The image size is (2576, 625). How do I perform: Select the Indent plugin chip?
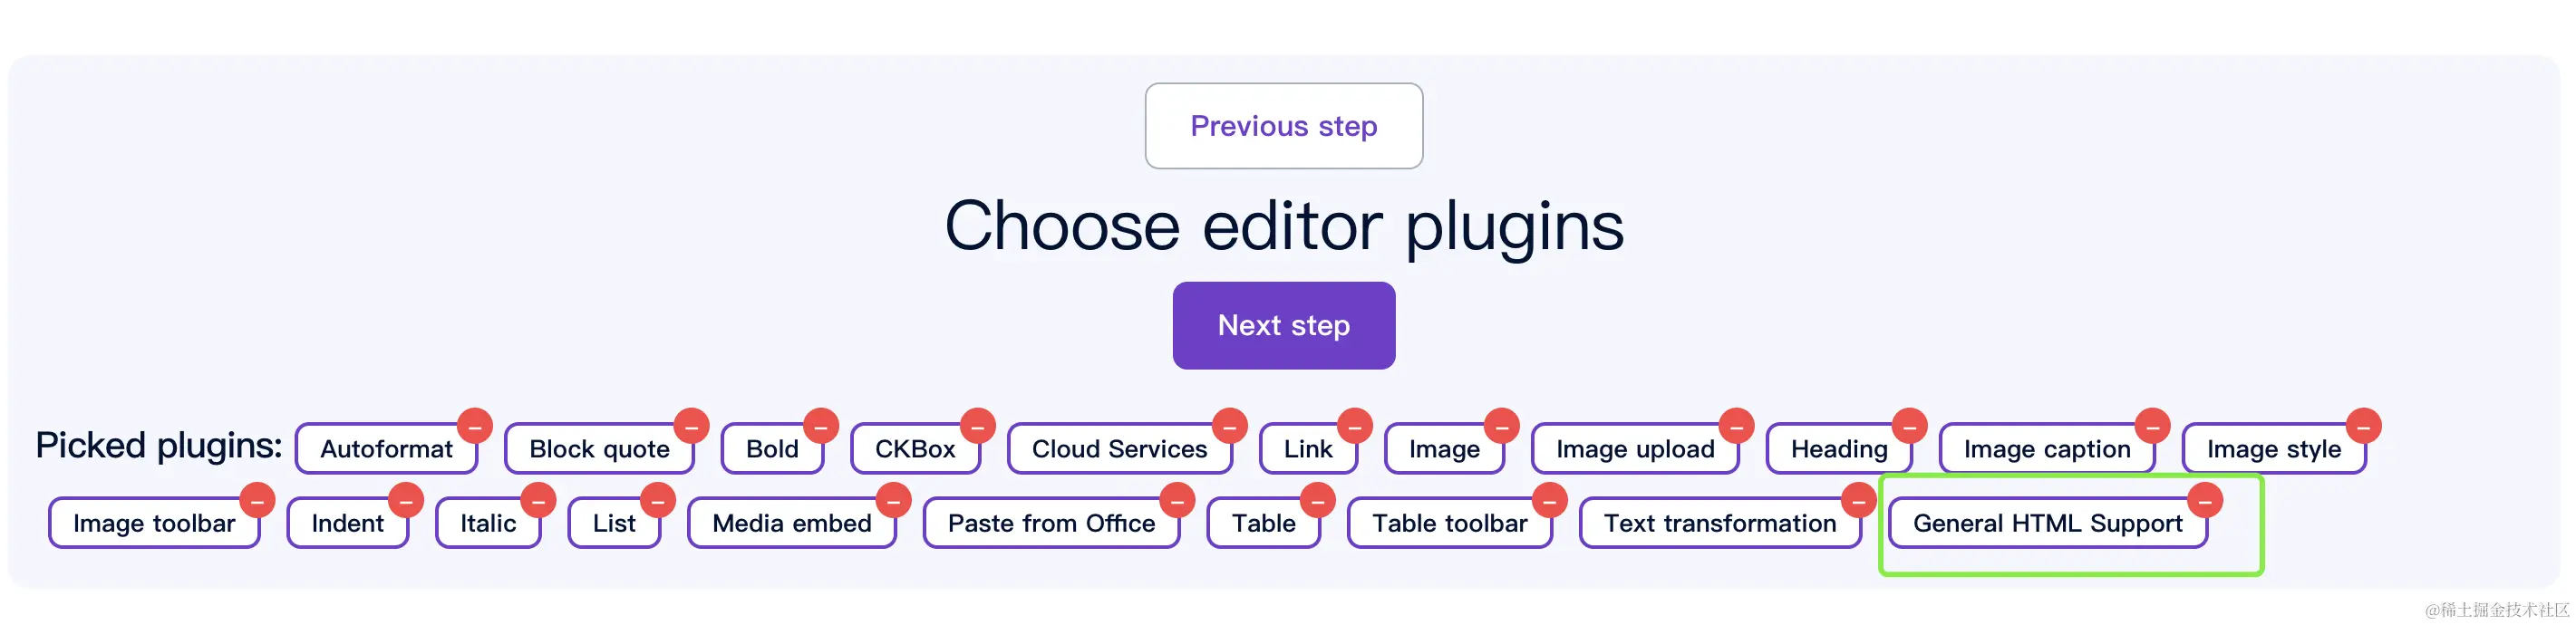click(347, 523)
